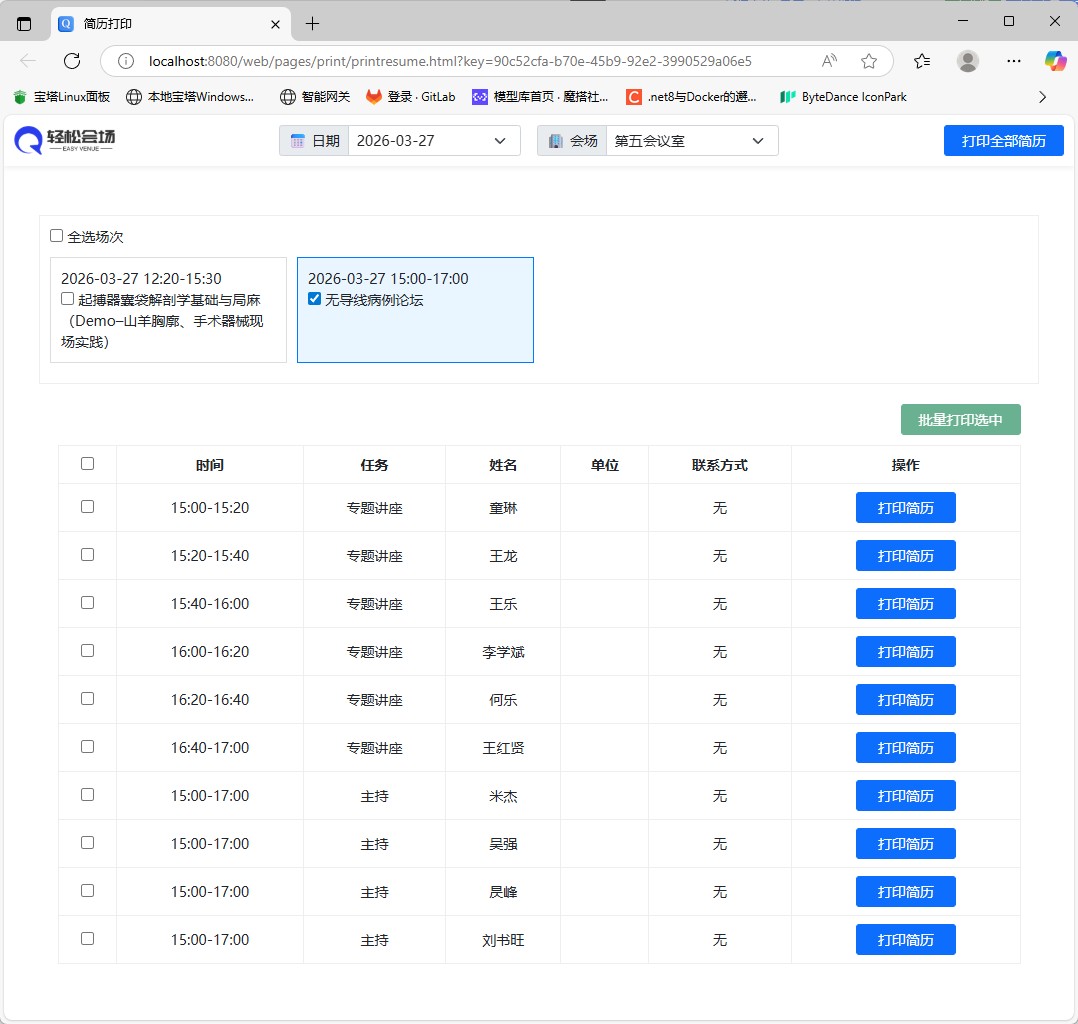Check the row checkbox for 李学斌
1078x1024 pixels.
click(x=87, y=651)
